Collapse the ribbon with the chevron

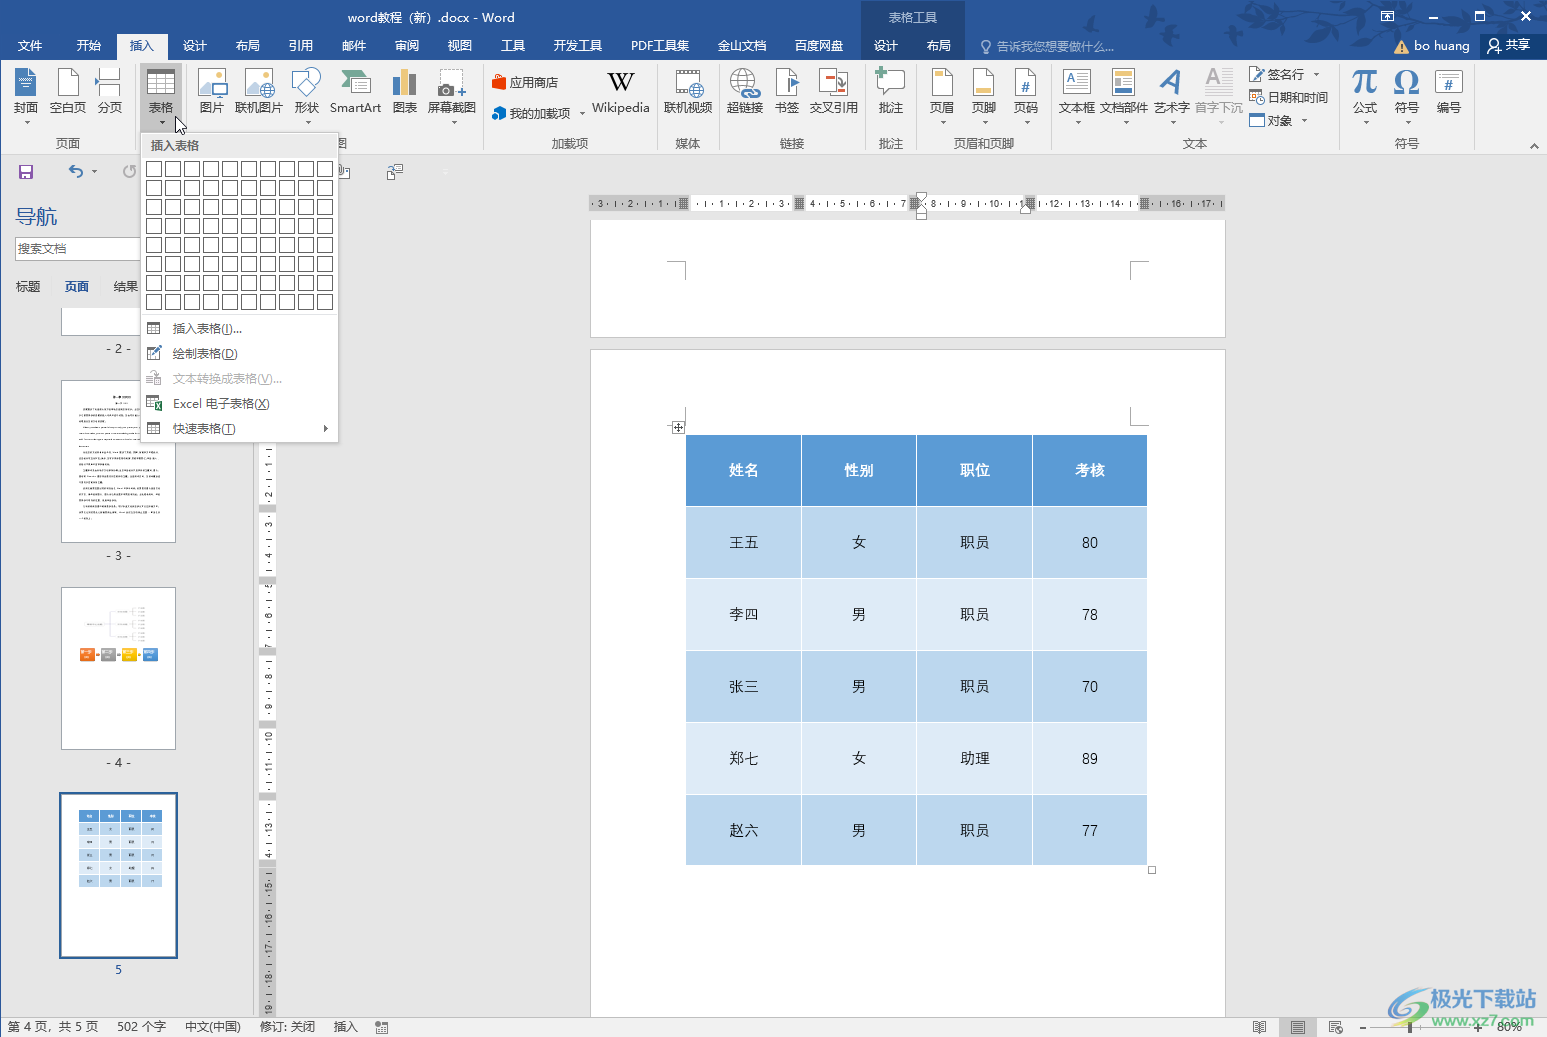coord(1534,146)
